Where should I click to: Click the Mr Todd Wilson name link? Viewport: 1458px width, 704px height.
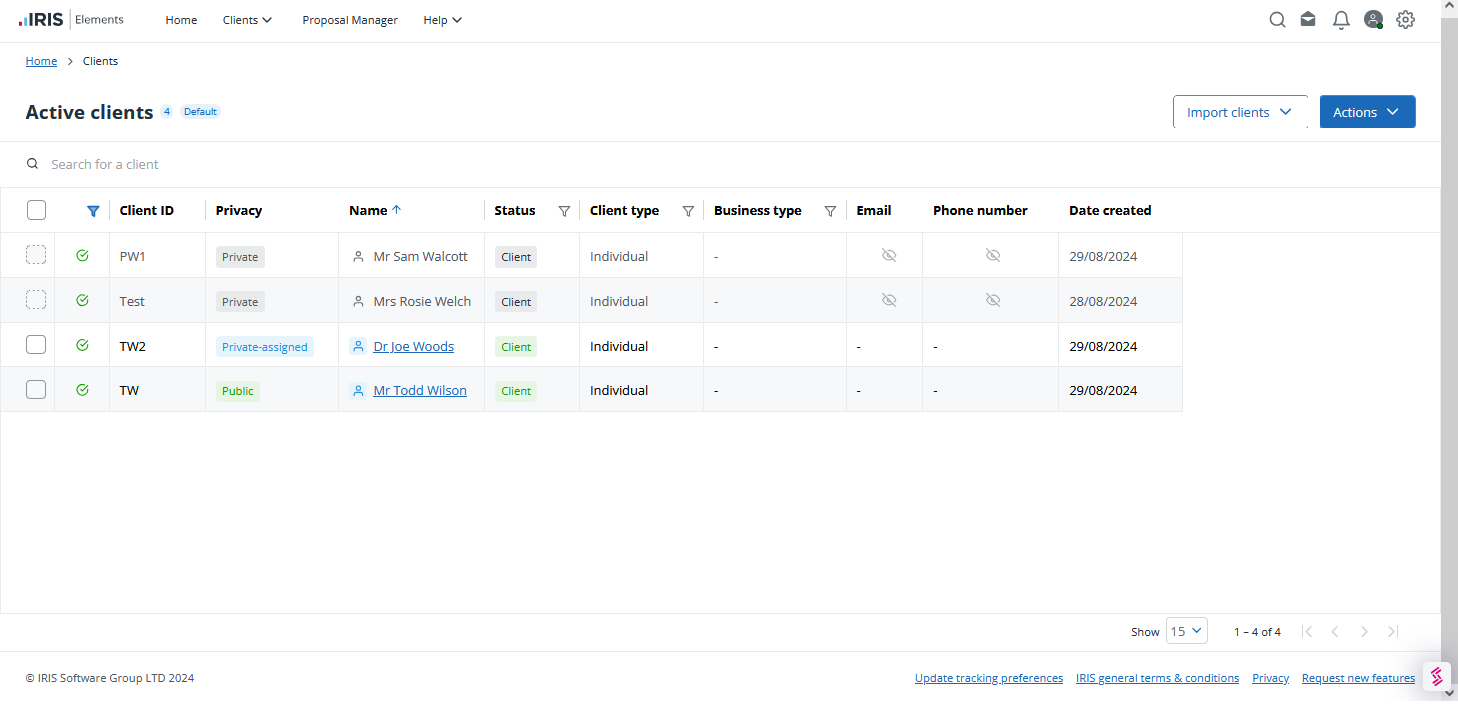[x=420, y=391]
